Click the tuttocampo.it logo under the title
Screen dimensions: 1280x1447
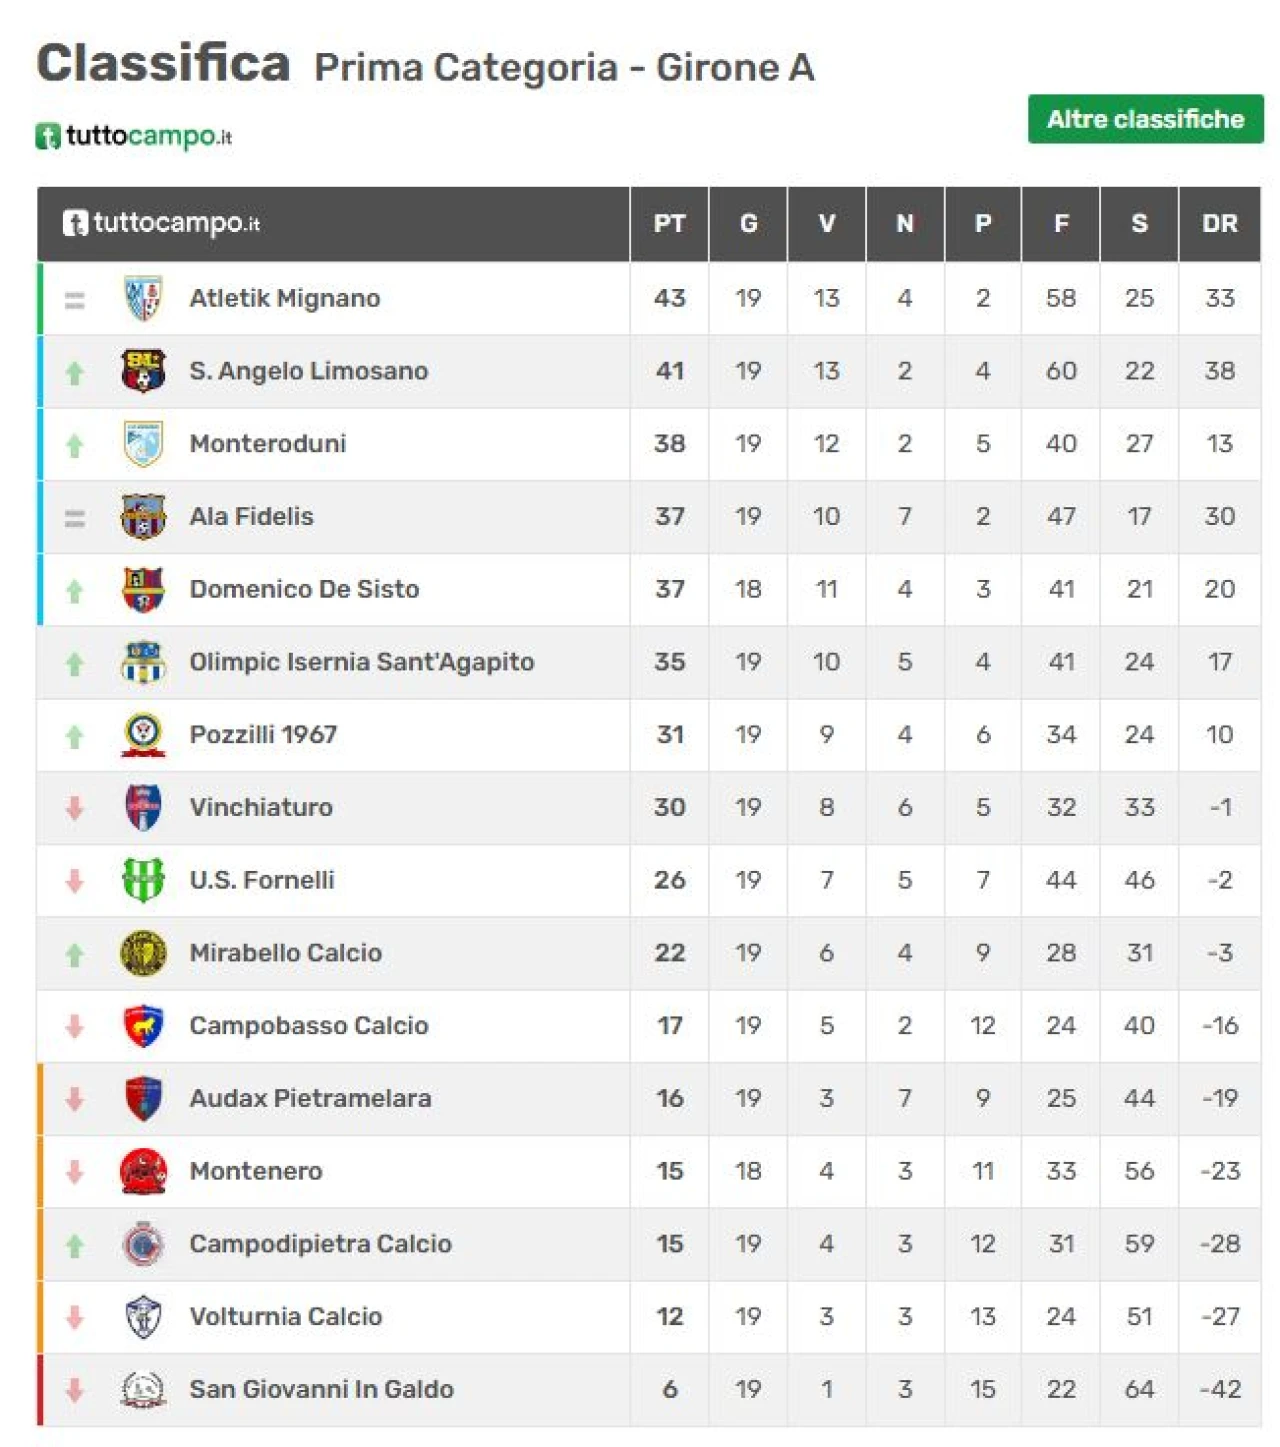click(x=133, y=136)
